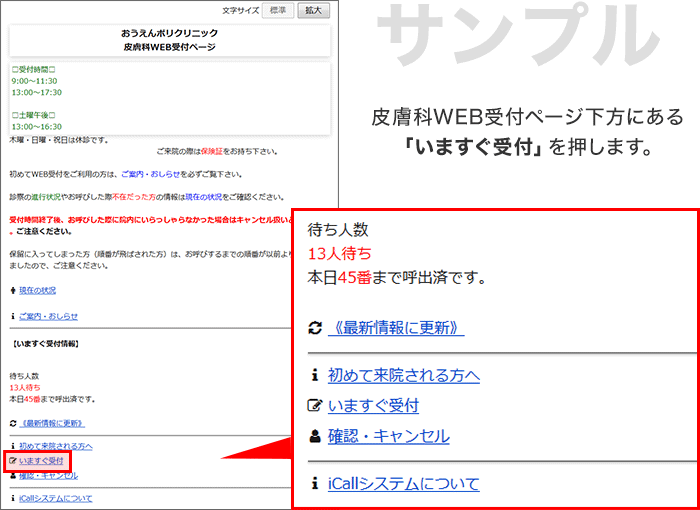Click the info icon beside small-page 初めて来院される方へ
Screen dimensions: 700x510
click(x=13, y=446)
